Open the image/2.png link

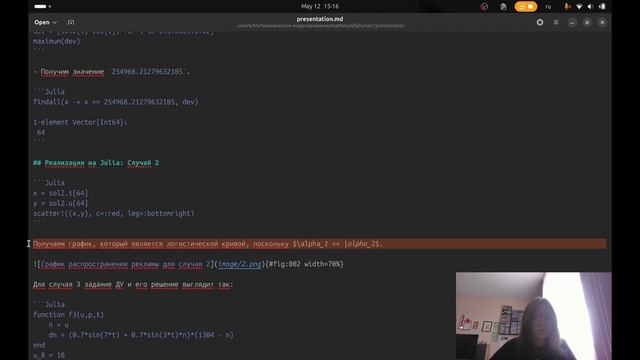point(240,264)
